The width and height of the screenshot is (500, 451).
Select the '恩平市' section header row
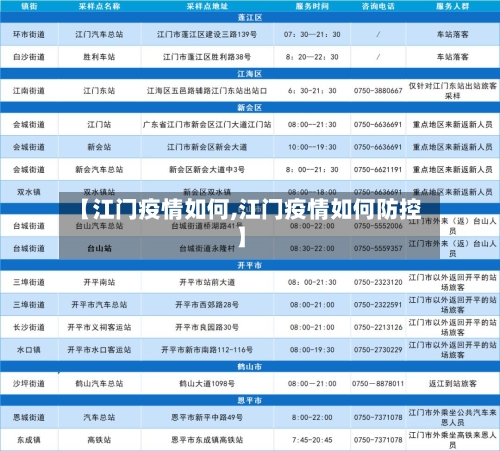(x=250, y=400)
